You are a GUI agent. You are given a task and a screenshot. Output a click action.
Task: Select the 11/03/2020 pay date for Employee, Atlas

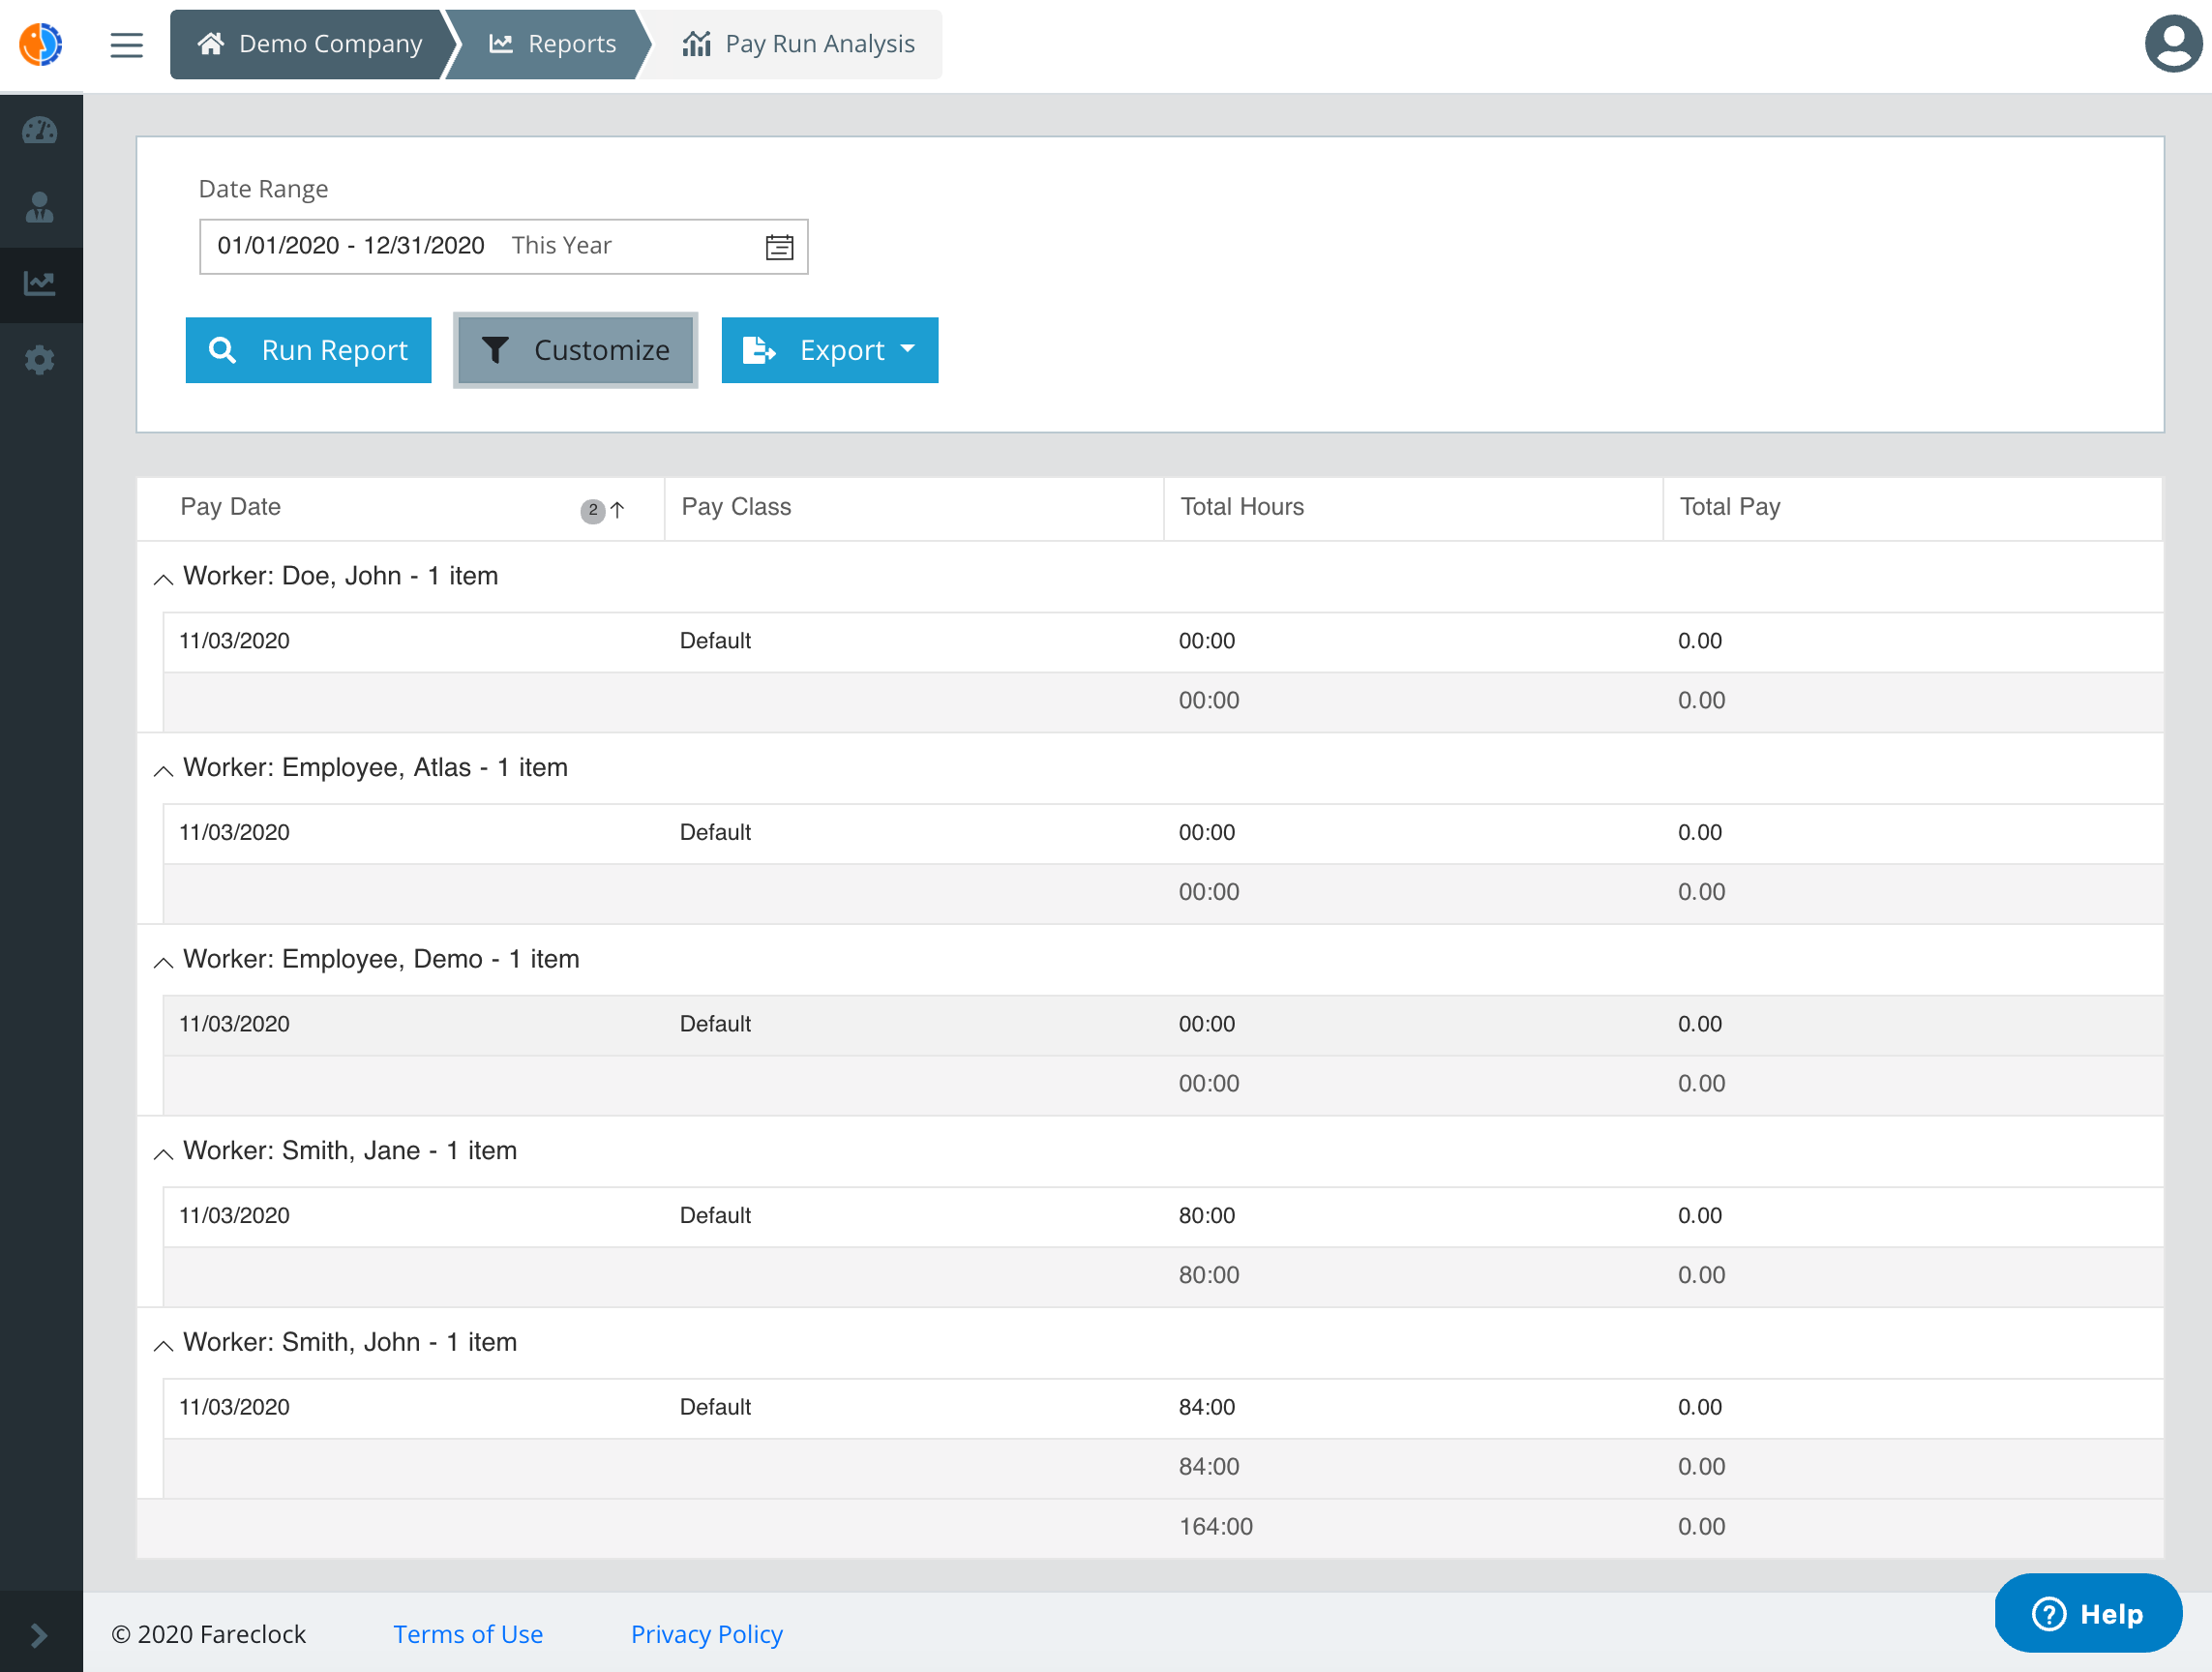click(x=234, y=832)
